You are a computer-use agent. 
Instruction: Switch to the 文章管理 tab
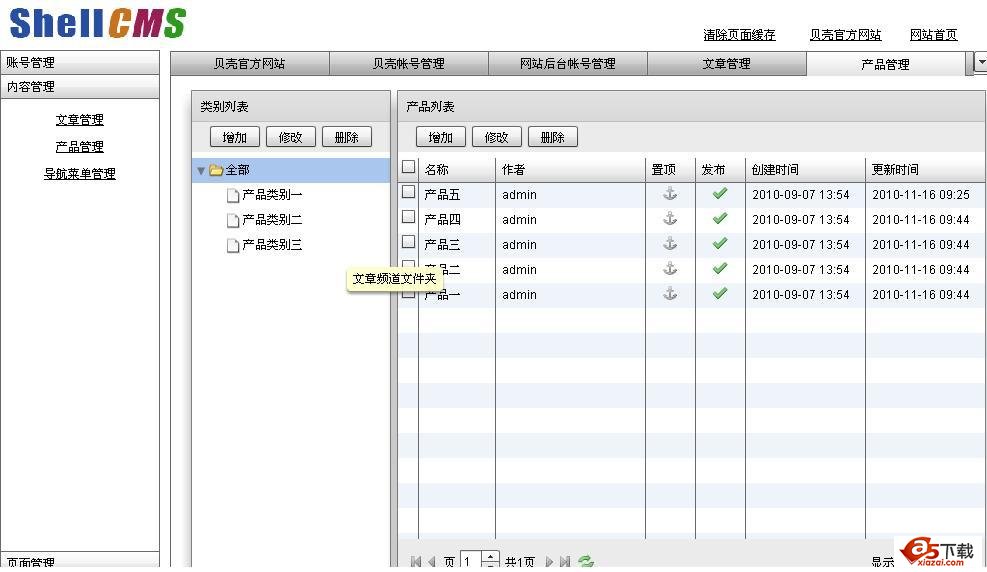click(726, 64)
